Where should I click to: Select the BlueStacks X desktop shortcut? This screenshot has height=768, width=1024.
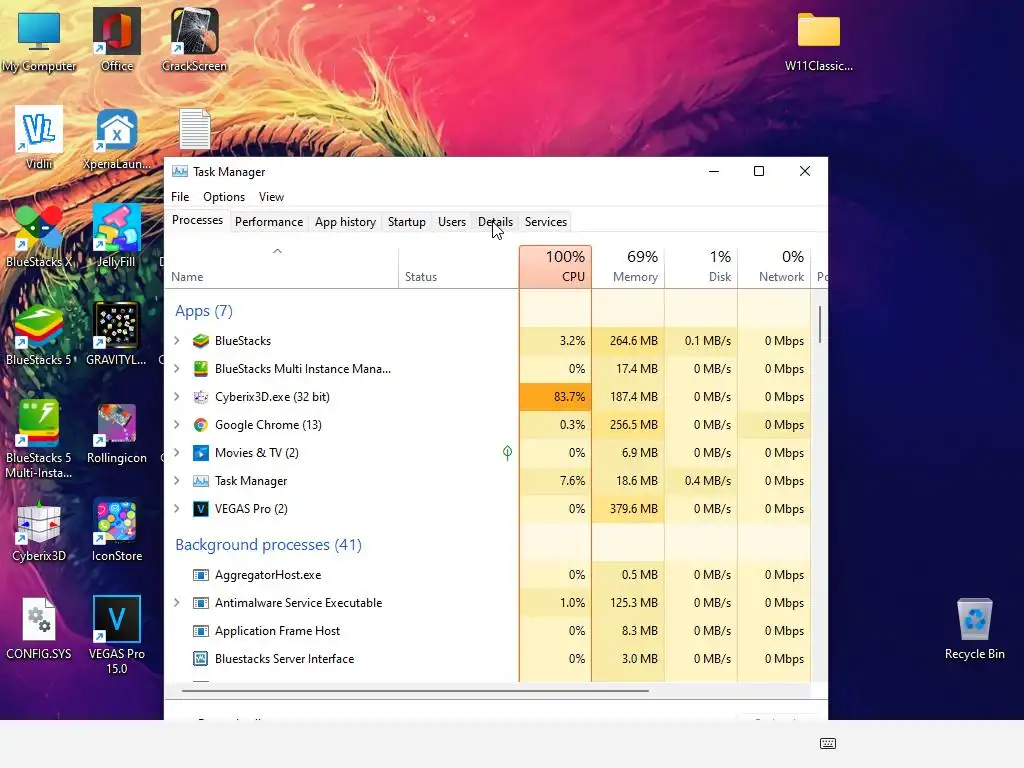39,236
